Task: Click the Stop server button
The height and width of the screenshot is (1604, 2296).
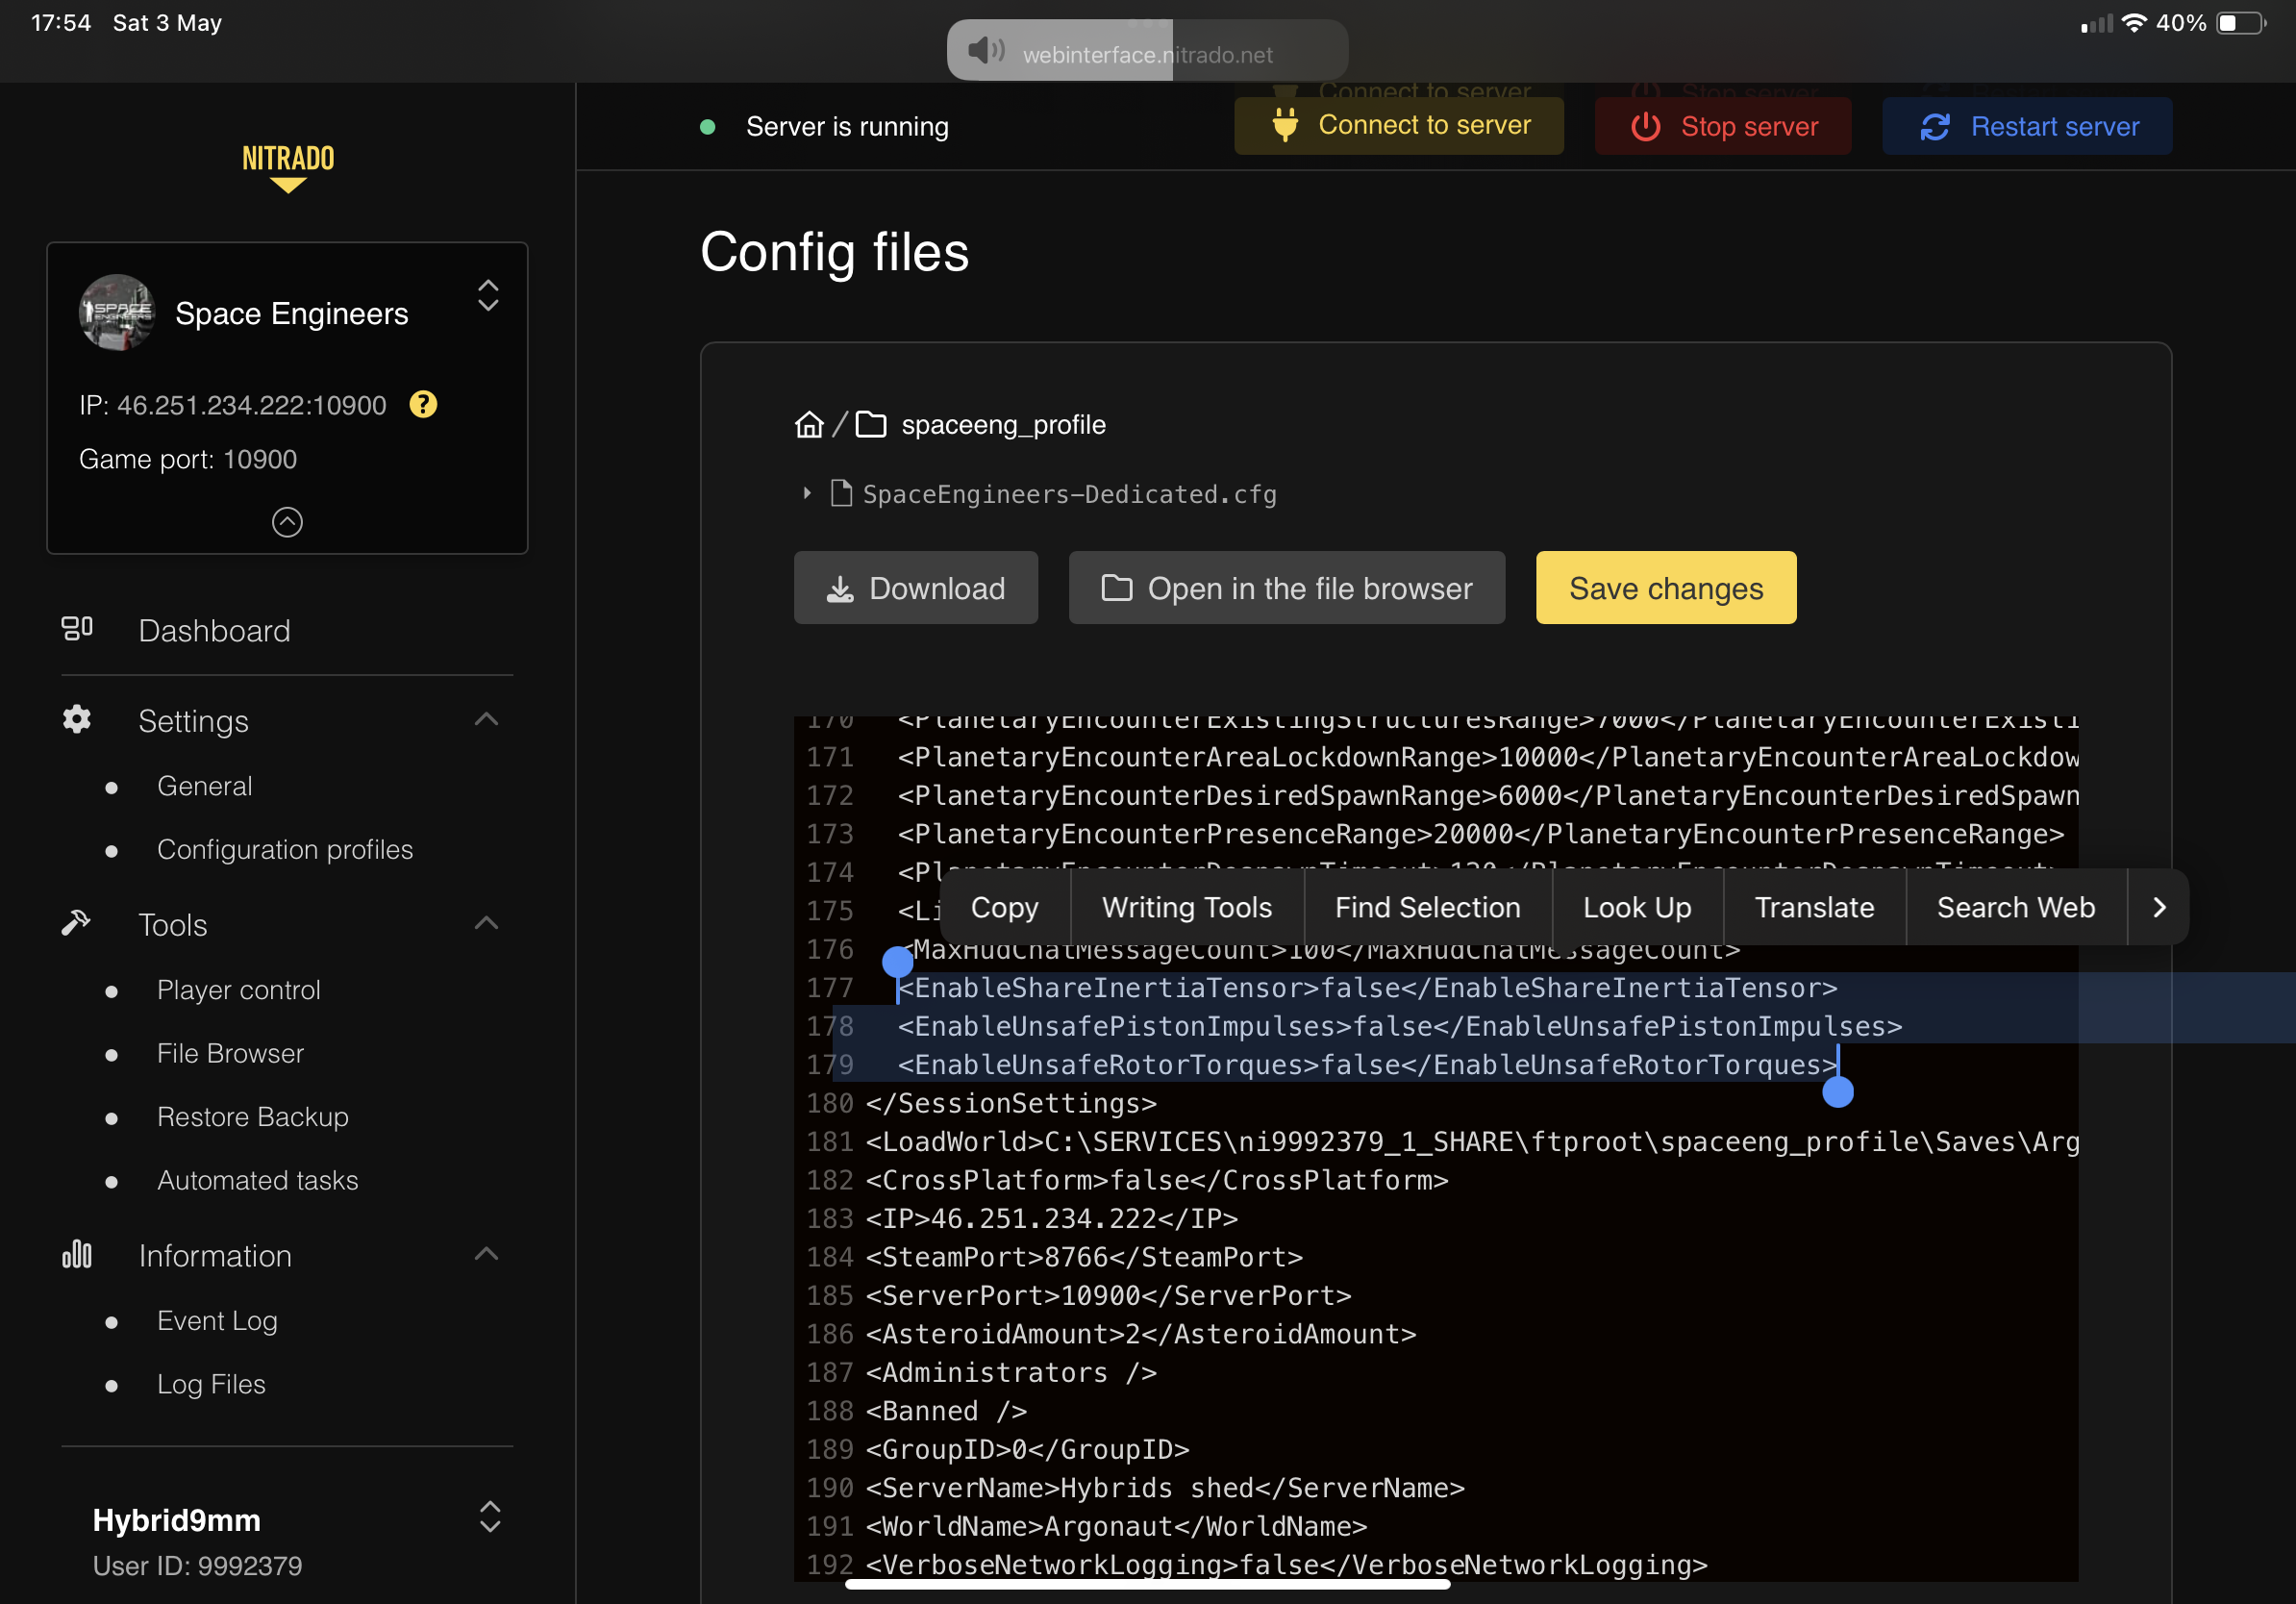Action: pos(1722,126)
